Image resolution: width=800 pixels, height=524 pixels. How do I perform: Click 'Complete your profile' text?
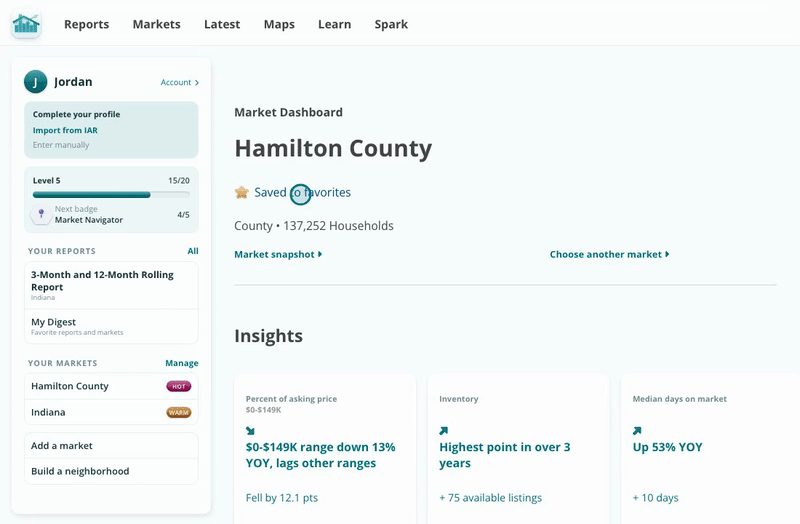pos(77,114)
